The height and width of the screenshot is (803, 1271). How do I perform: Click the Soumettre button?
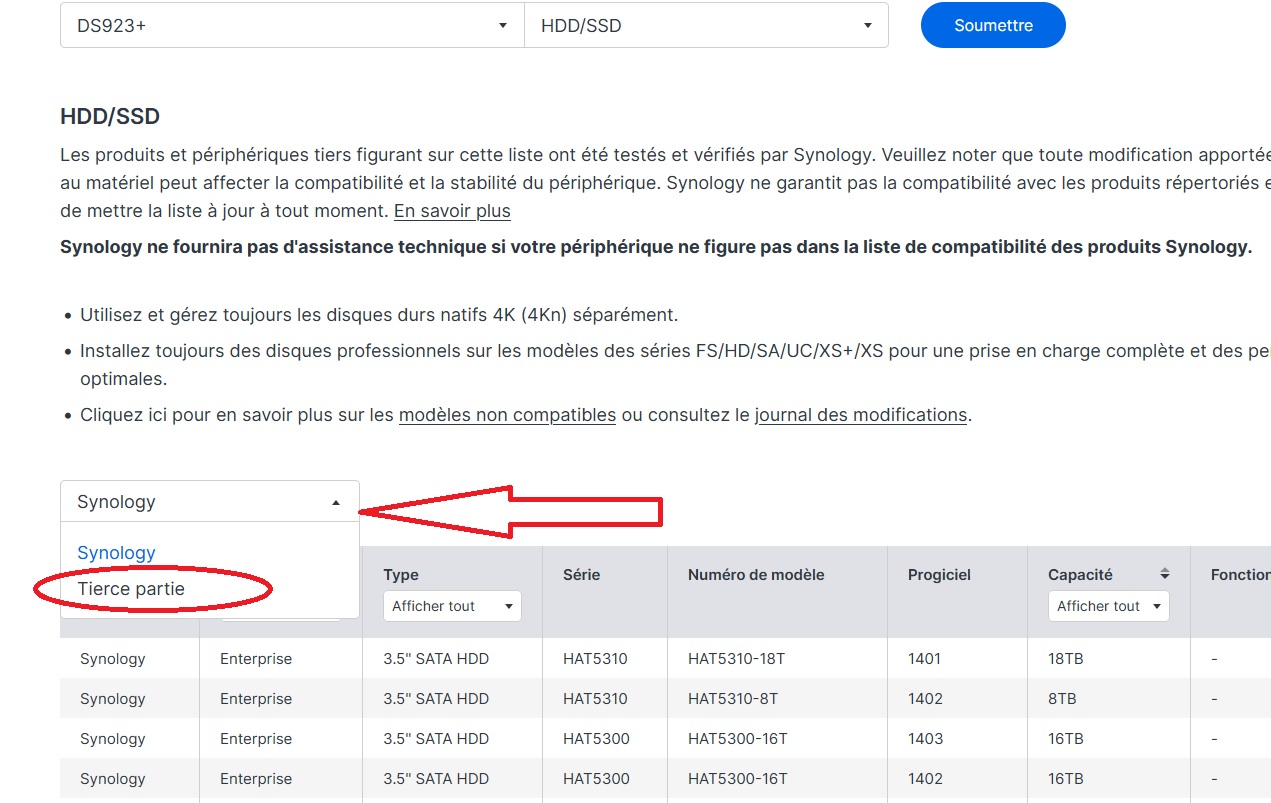coord(993,25)
